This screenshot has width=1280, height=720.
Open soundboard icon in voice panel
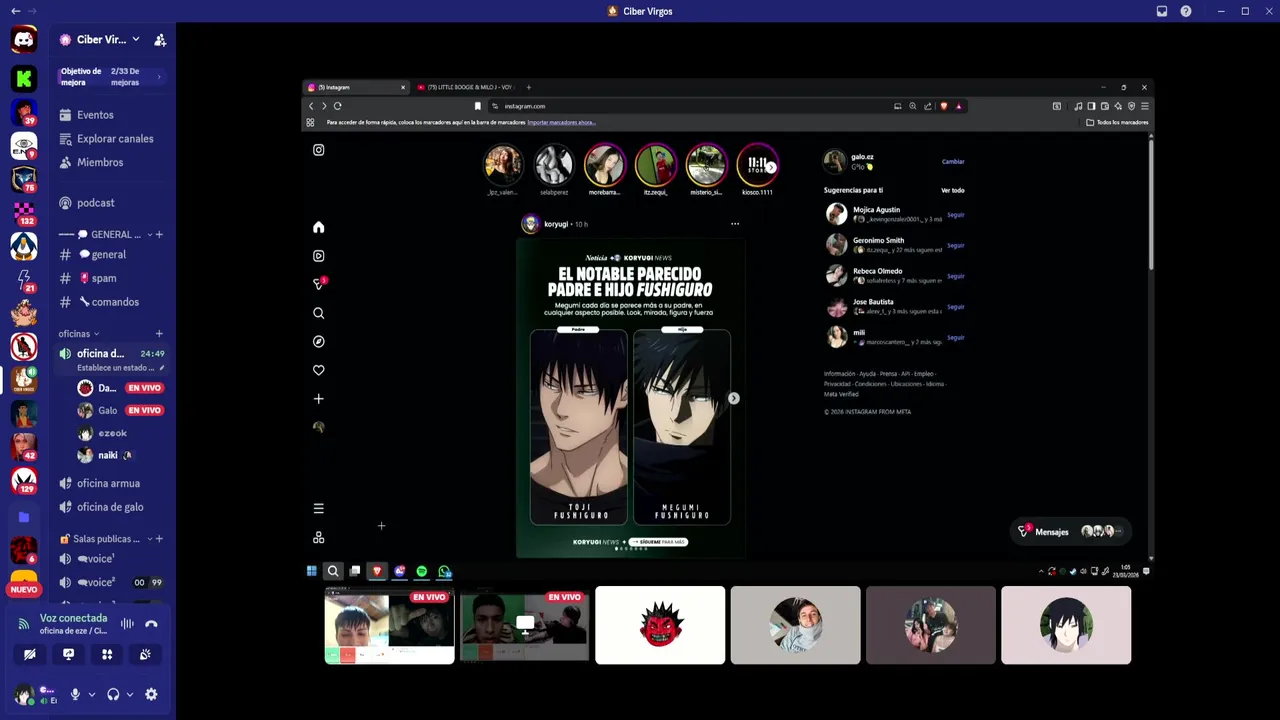145,654
